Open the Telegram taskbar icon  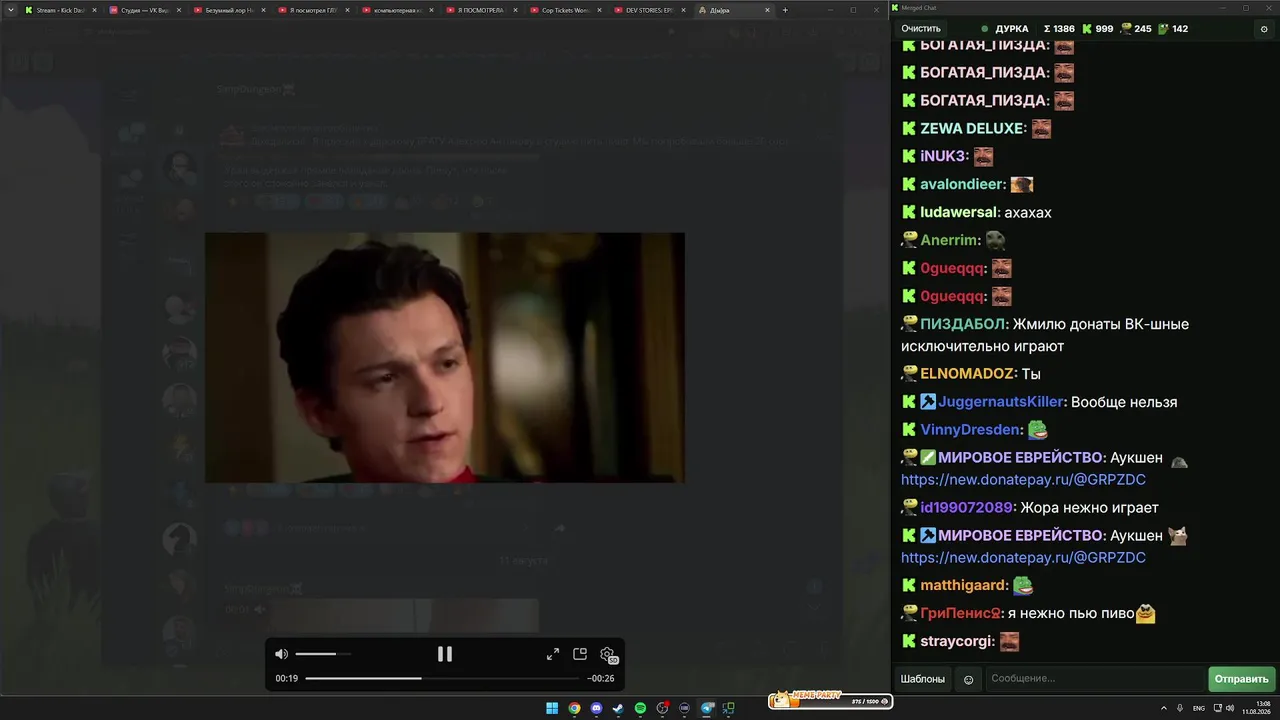(707, 709)
